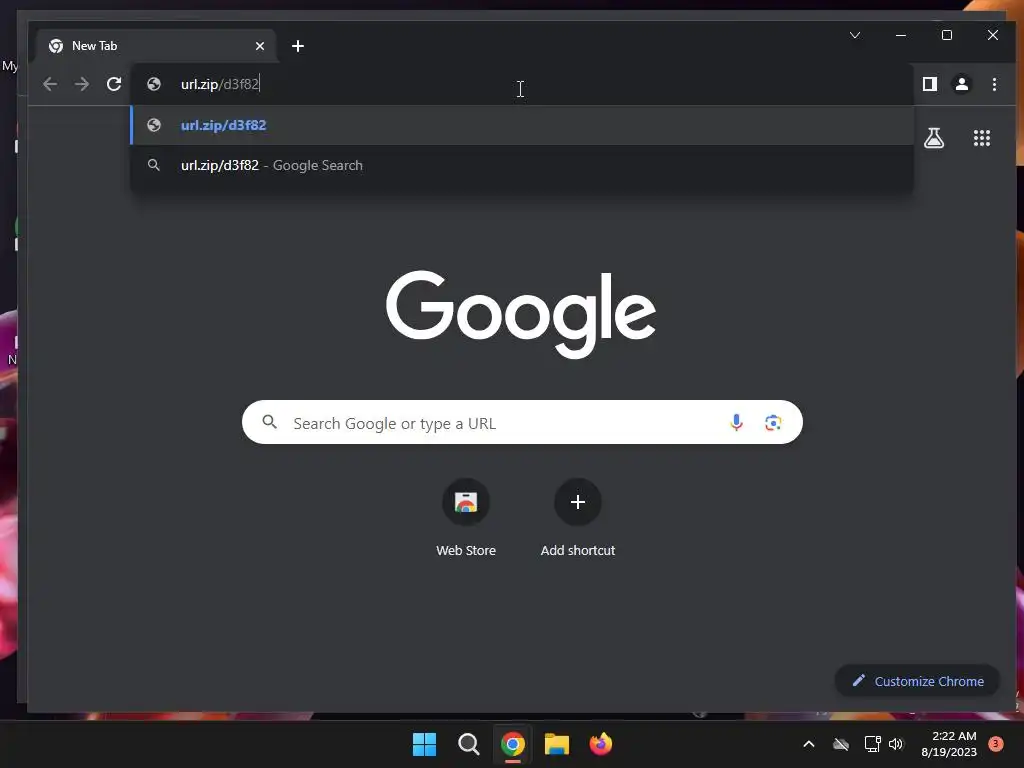The width and height of the screenshot is (1024, 768).
Task: Close the New Tab tab
Action: 260,46
